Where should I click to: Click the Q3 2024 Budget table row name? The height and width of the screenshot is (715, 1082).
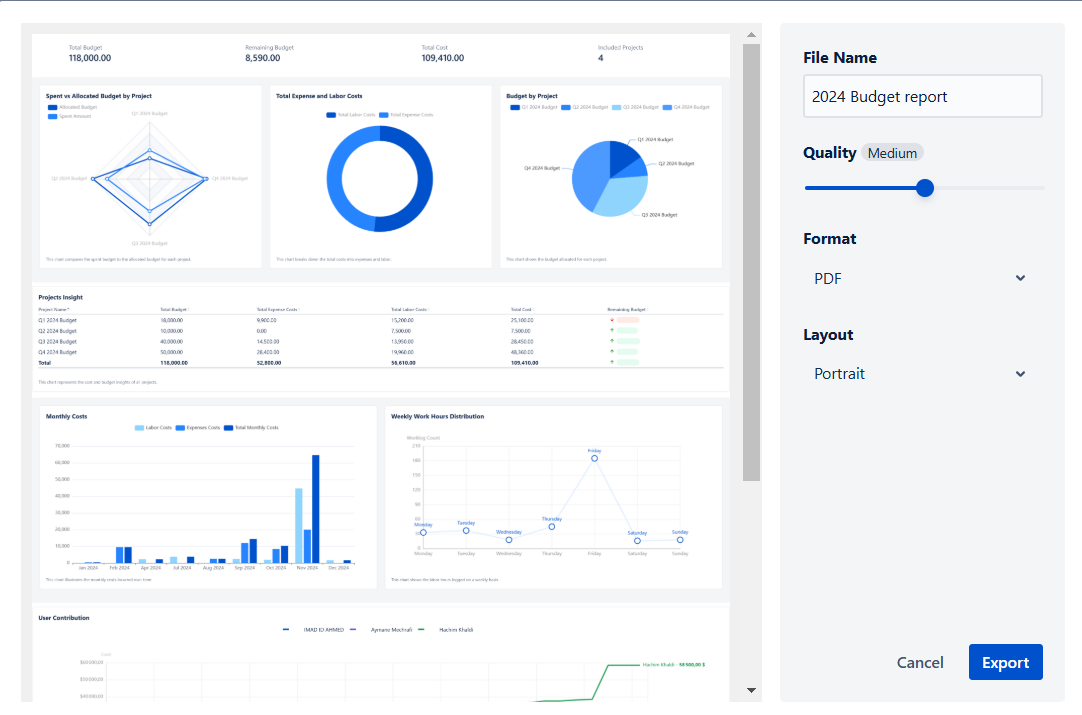pos(57,342)
